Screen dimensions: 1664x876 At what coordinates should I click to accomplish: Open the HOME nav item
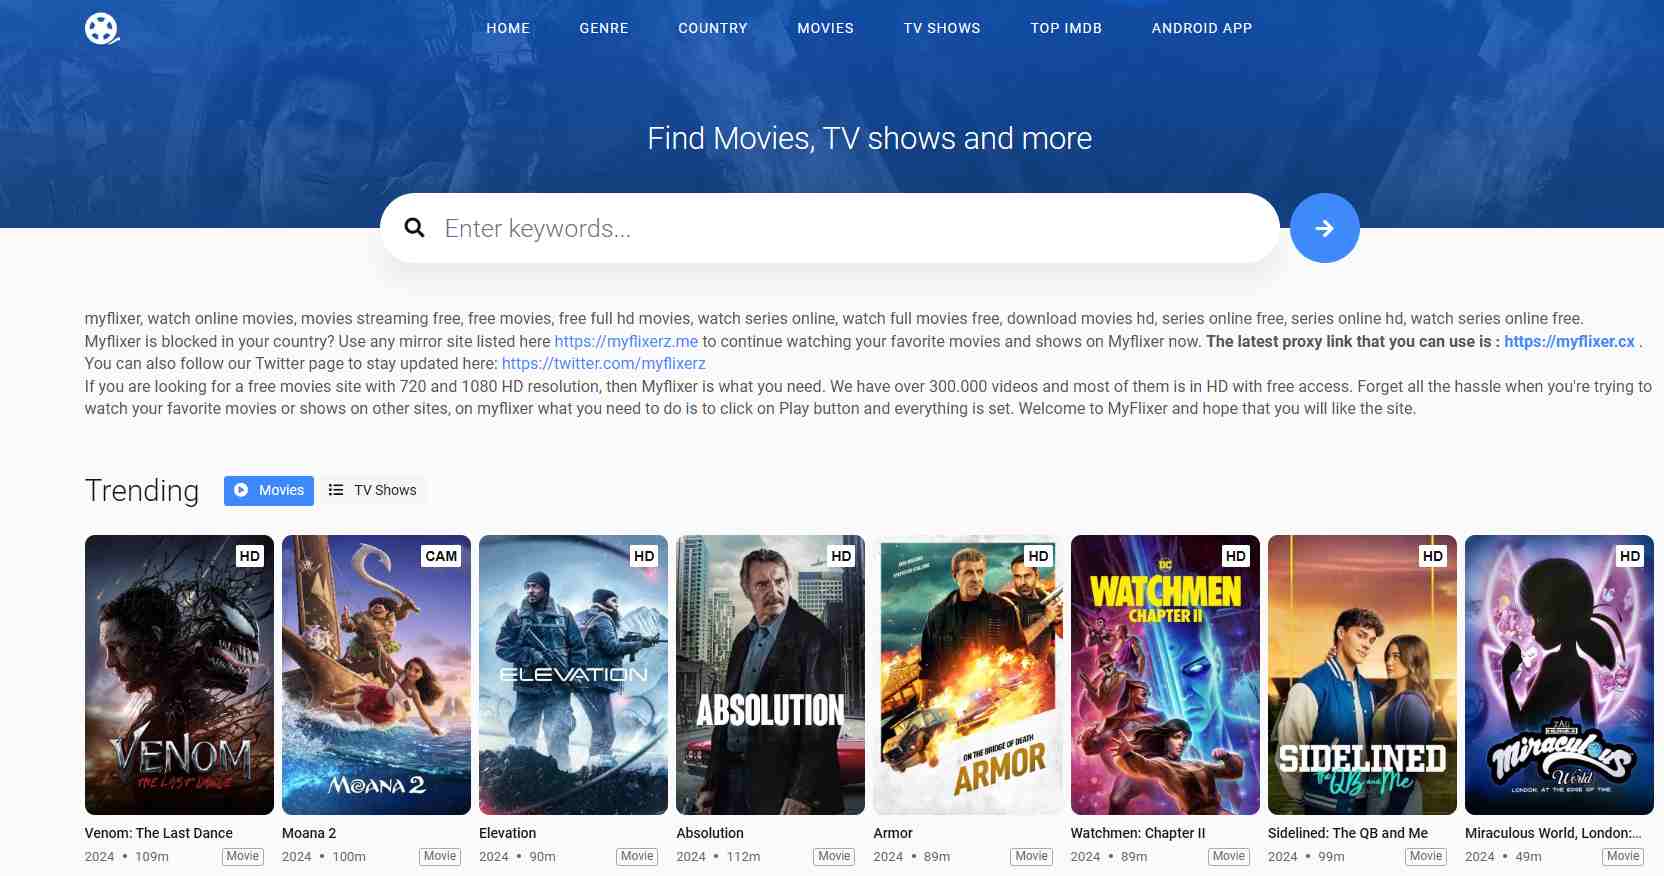[508, 28]
